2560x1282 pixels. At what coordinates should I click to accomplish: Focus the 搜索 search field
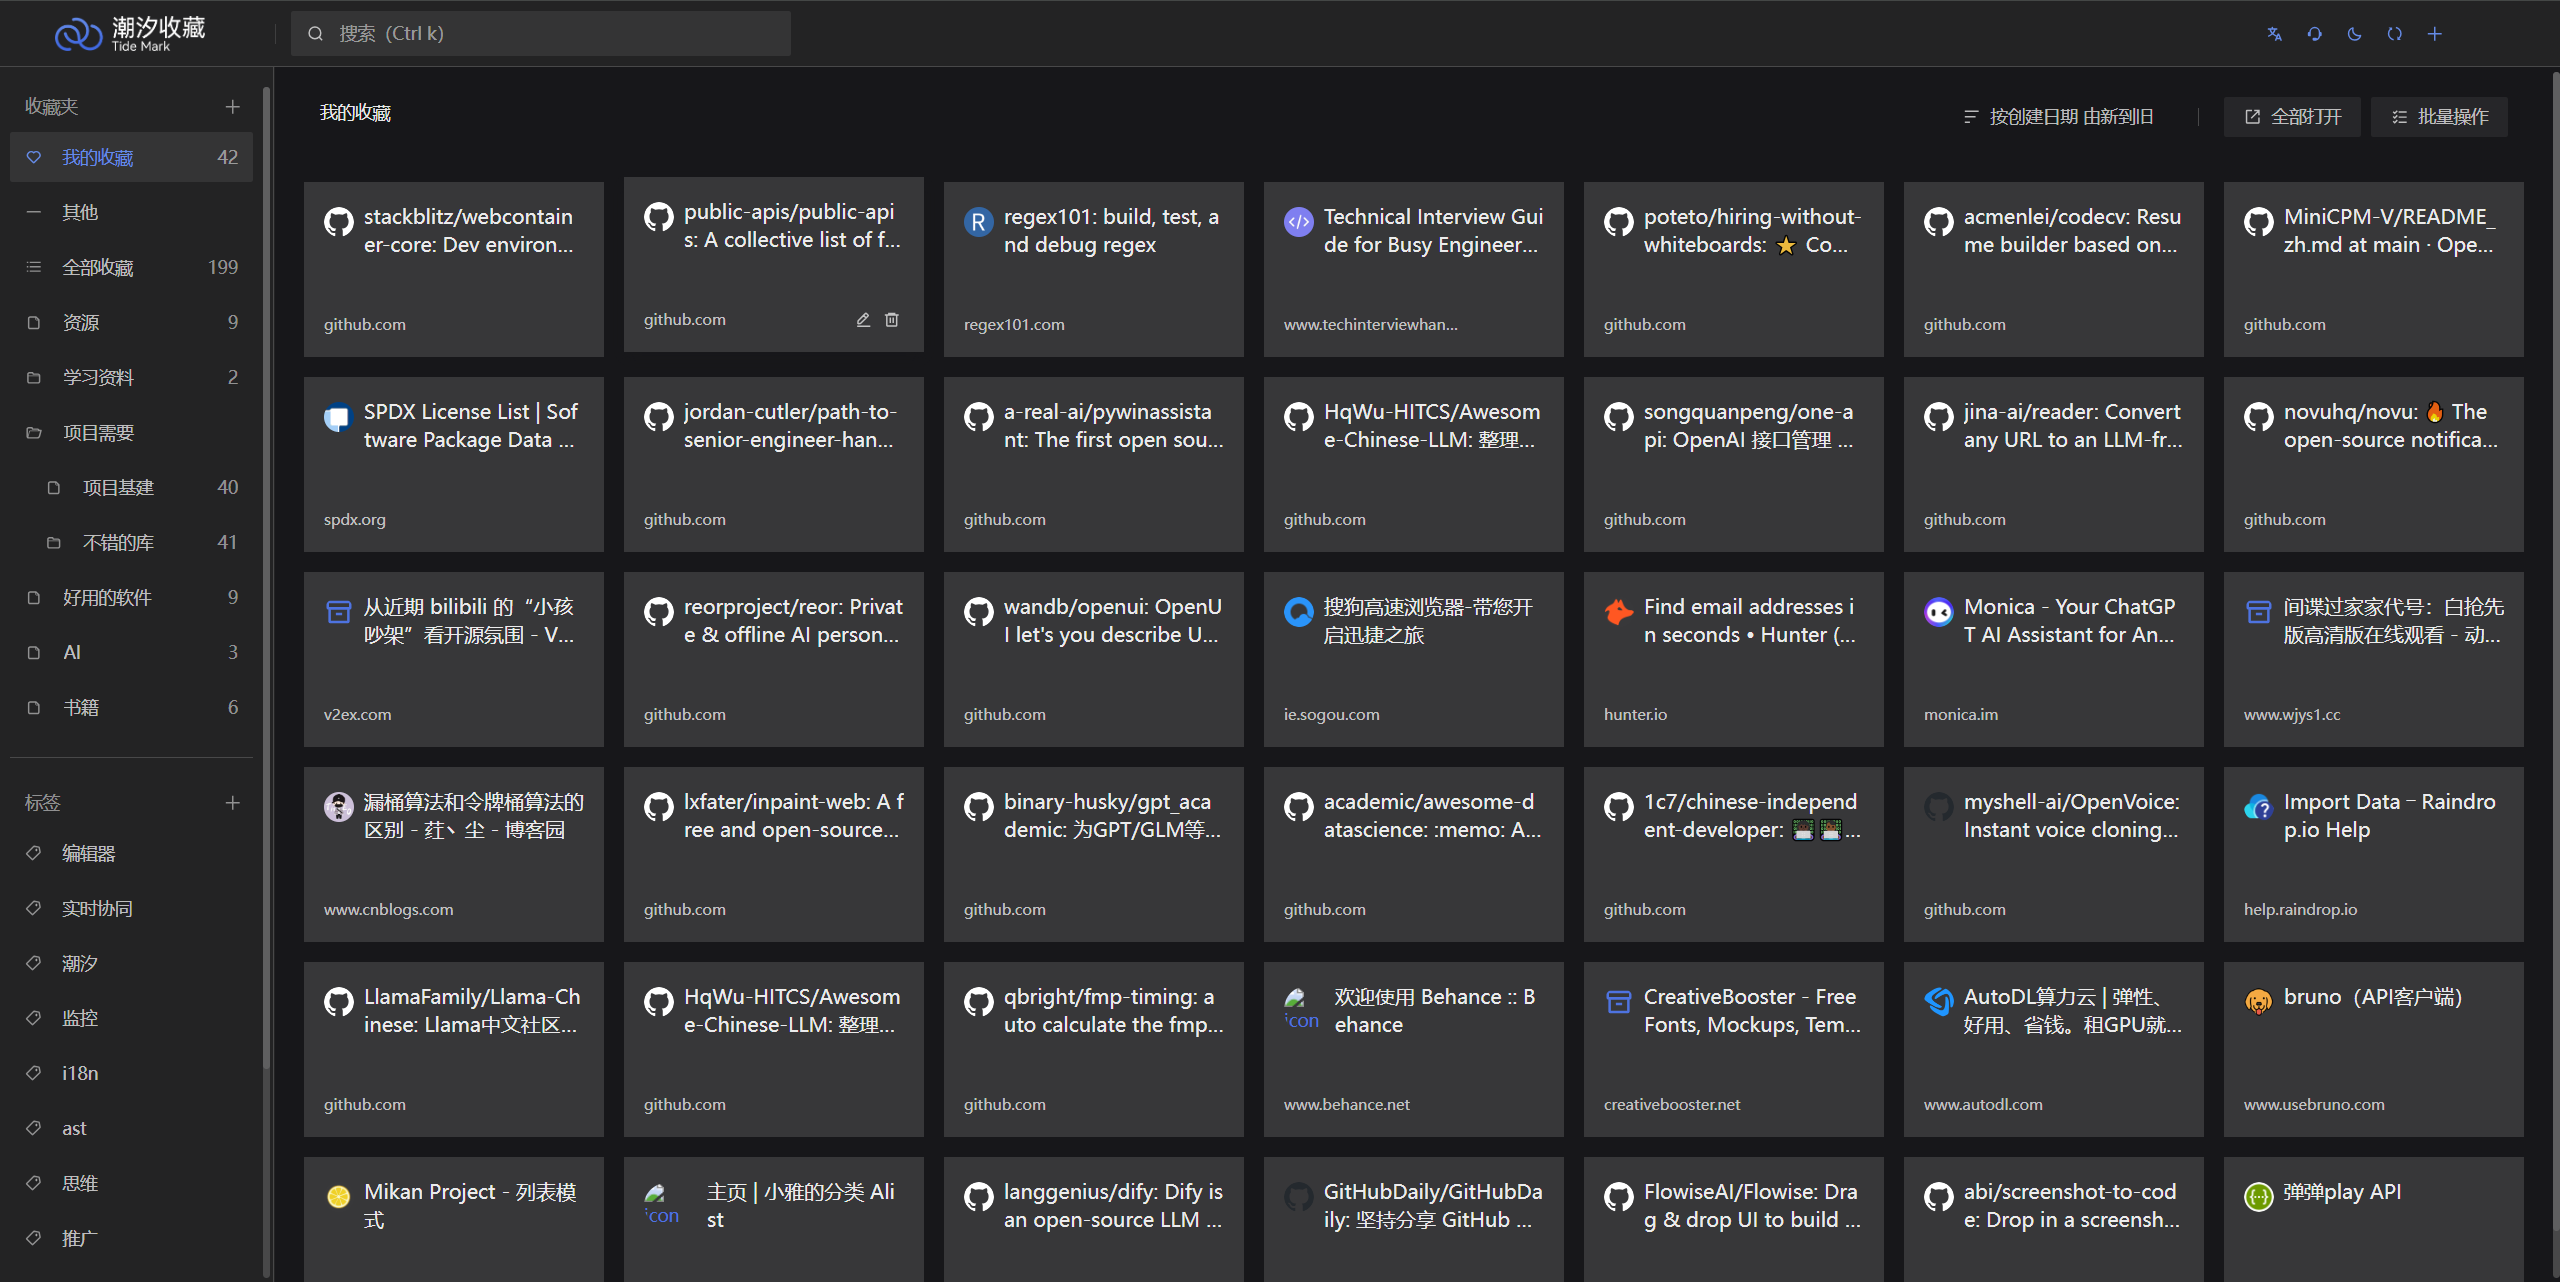540,34
